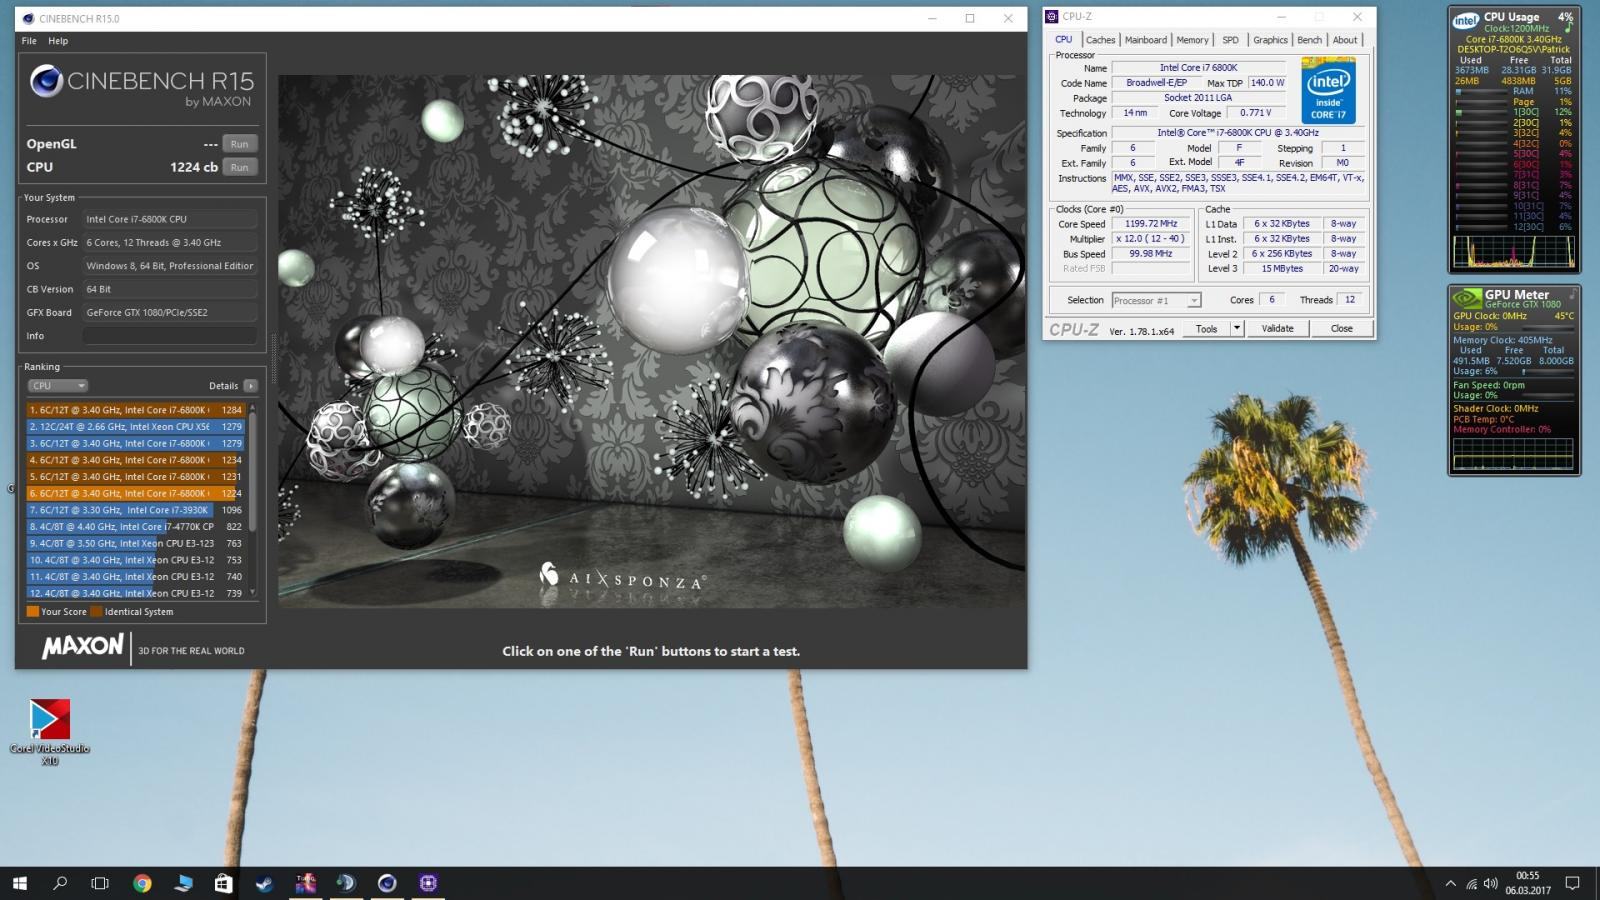Screen dimensions: 1600x900
Task: Click the Core Voltage value field
Action: click(1256, 113)
